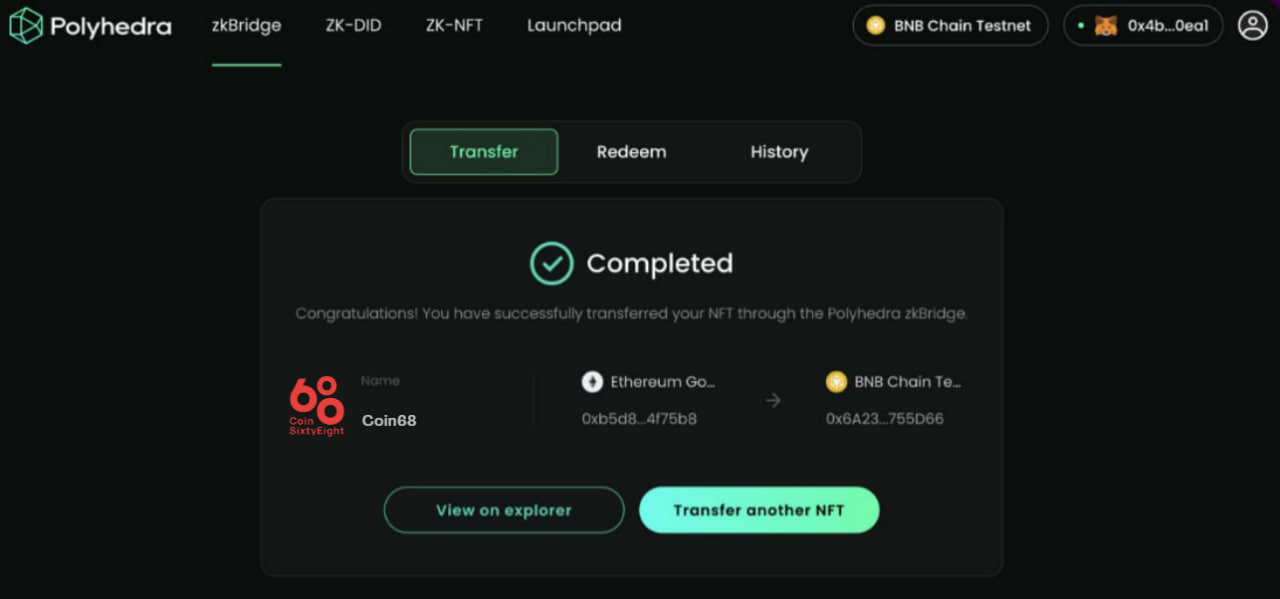1280x599 pixels.
Task: Open the BNB Chain Testnet network selector
Action: pos(950,26)
